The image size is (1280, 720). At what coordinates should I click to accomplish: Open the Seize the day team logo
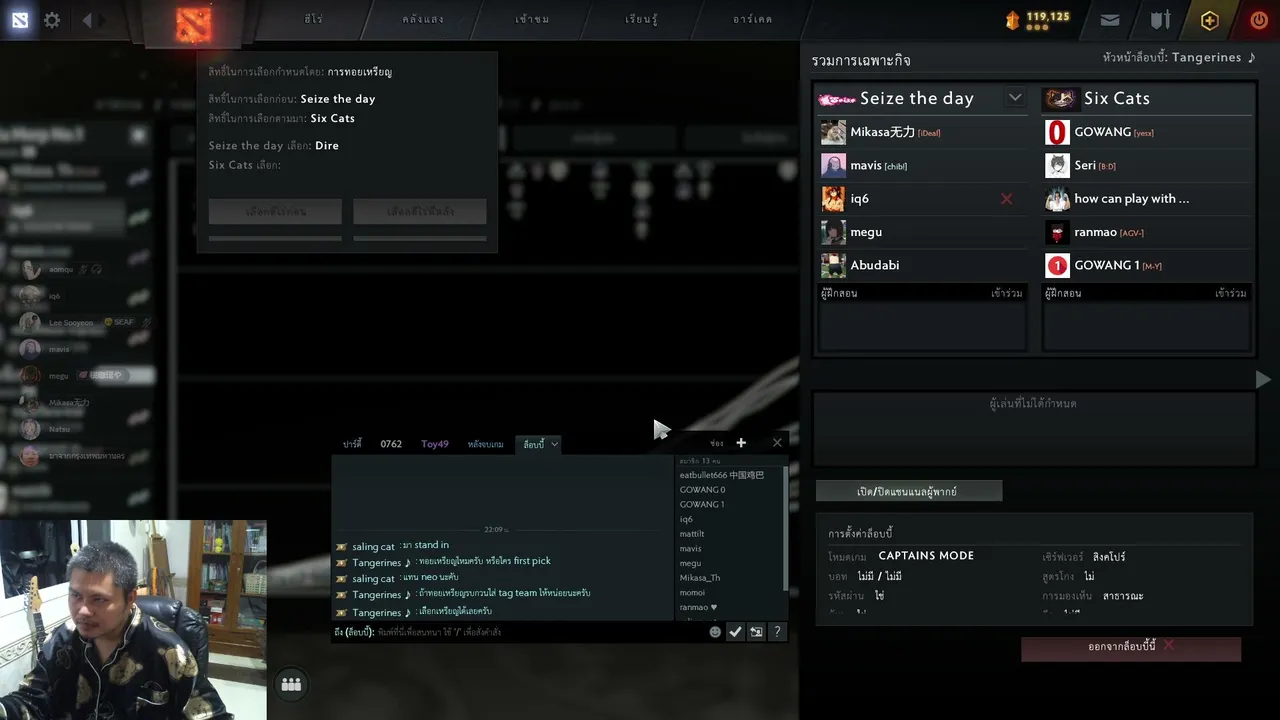click(x=837, y=98)
